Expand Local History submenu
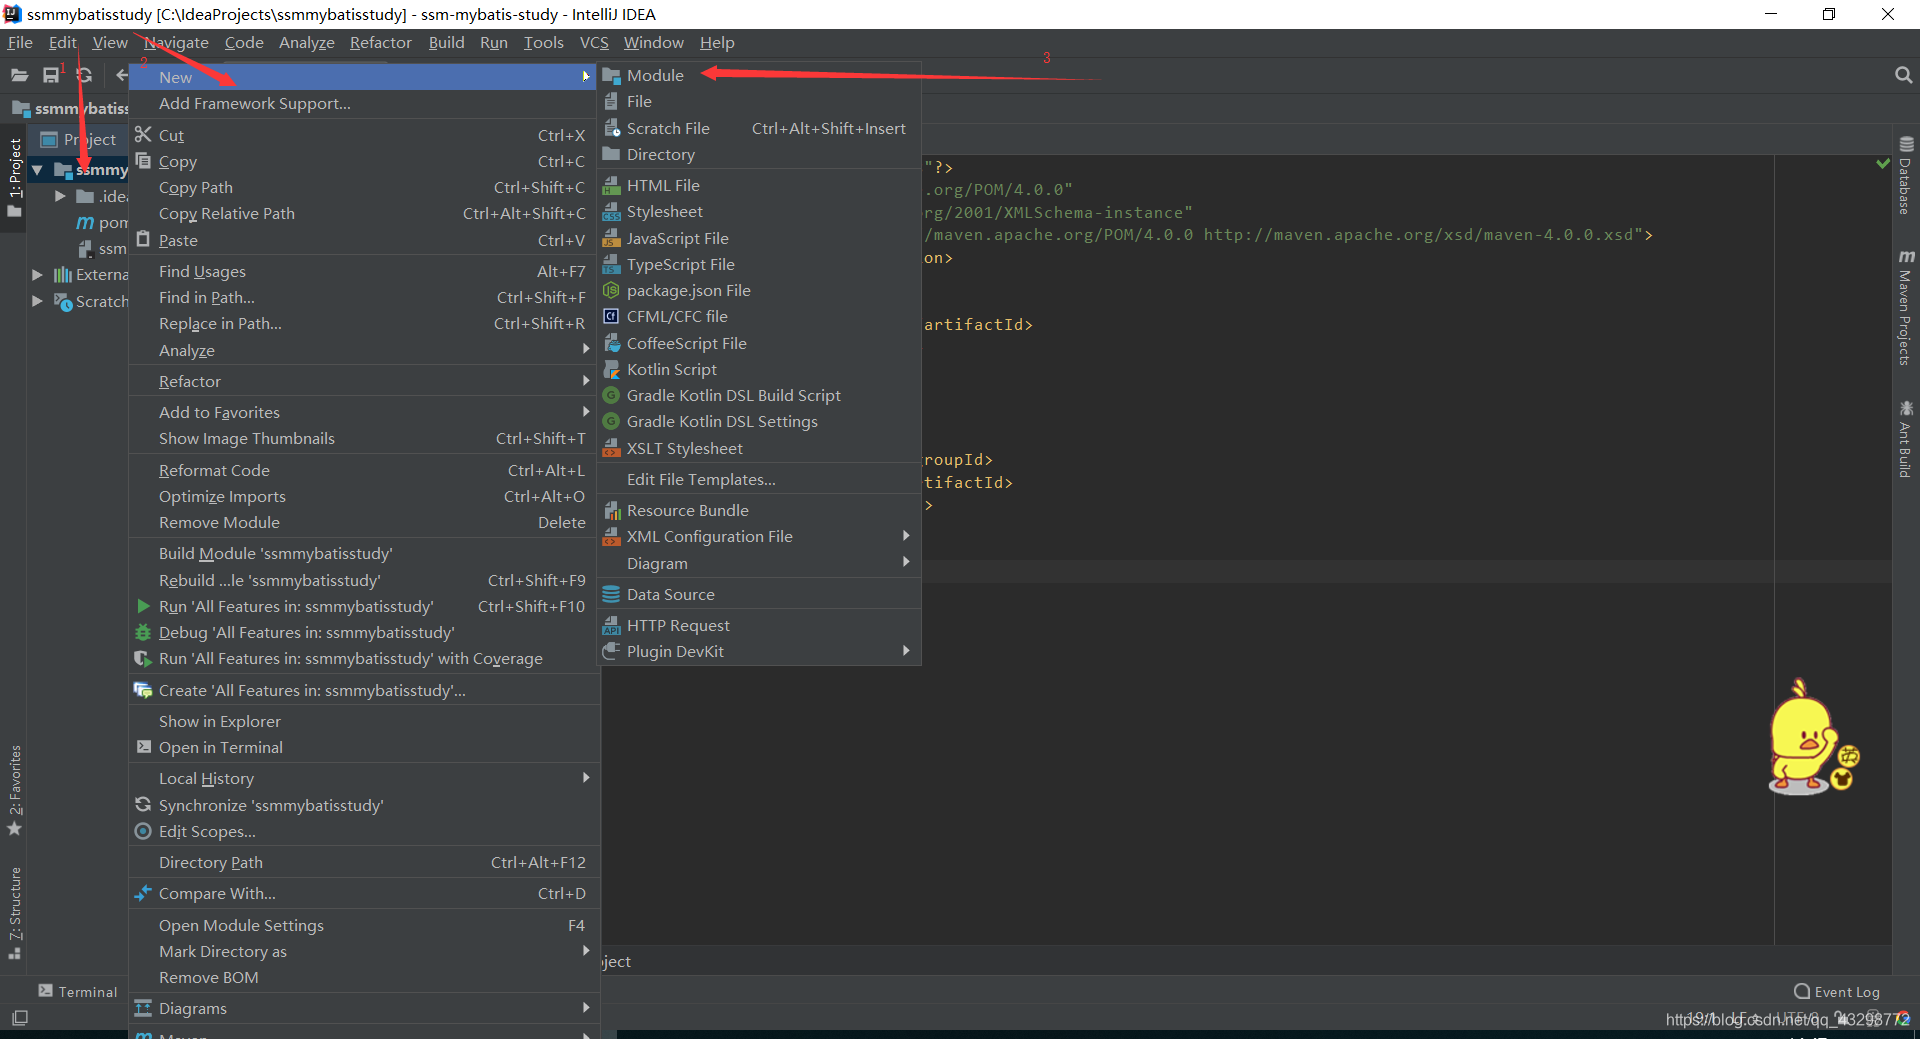Image resolution: width=1920 pixels, height=1039 pixels. tap(364, 779)
